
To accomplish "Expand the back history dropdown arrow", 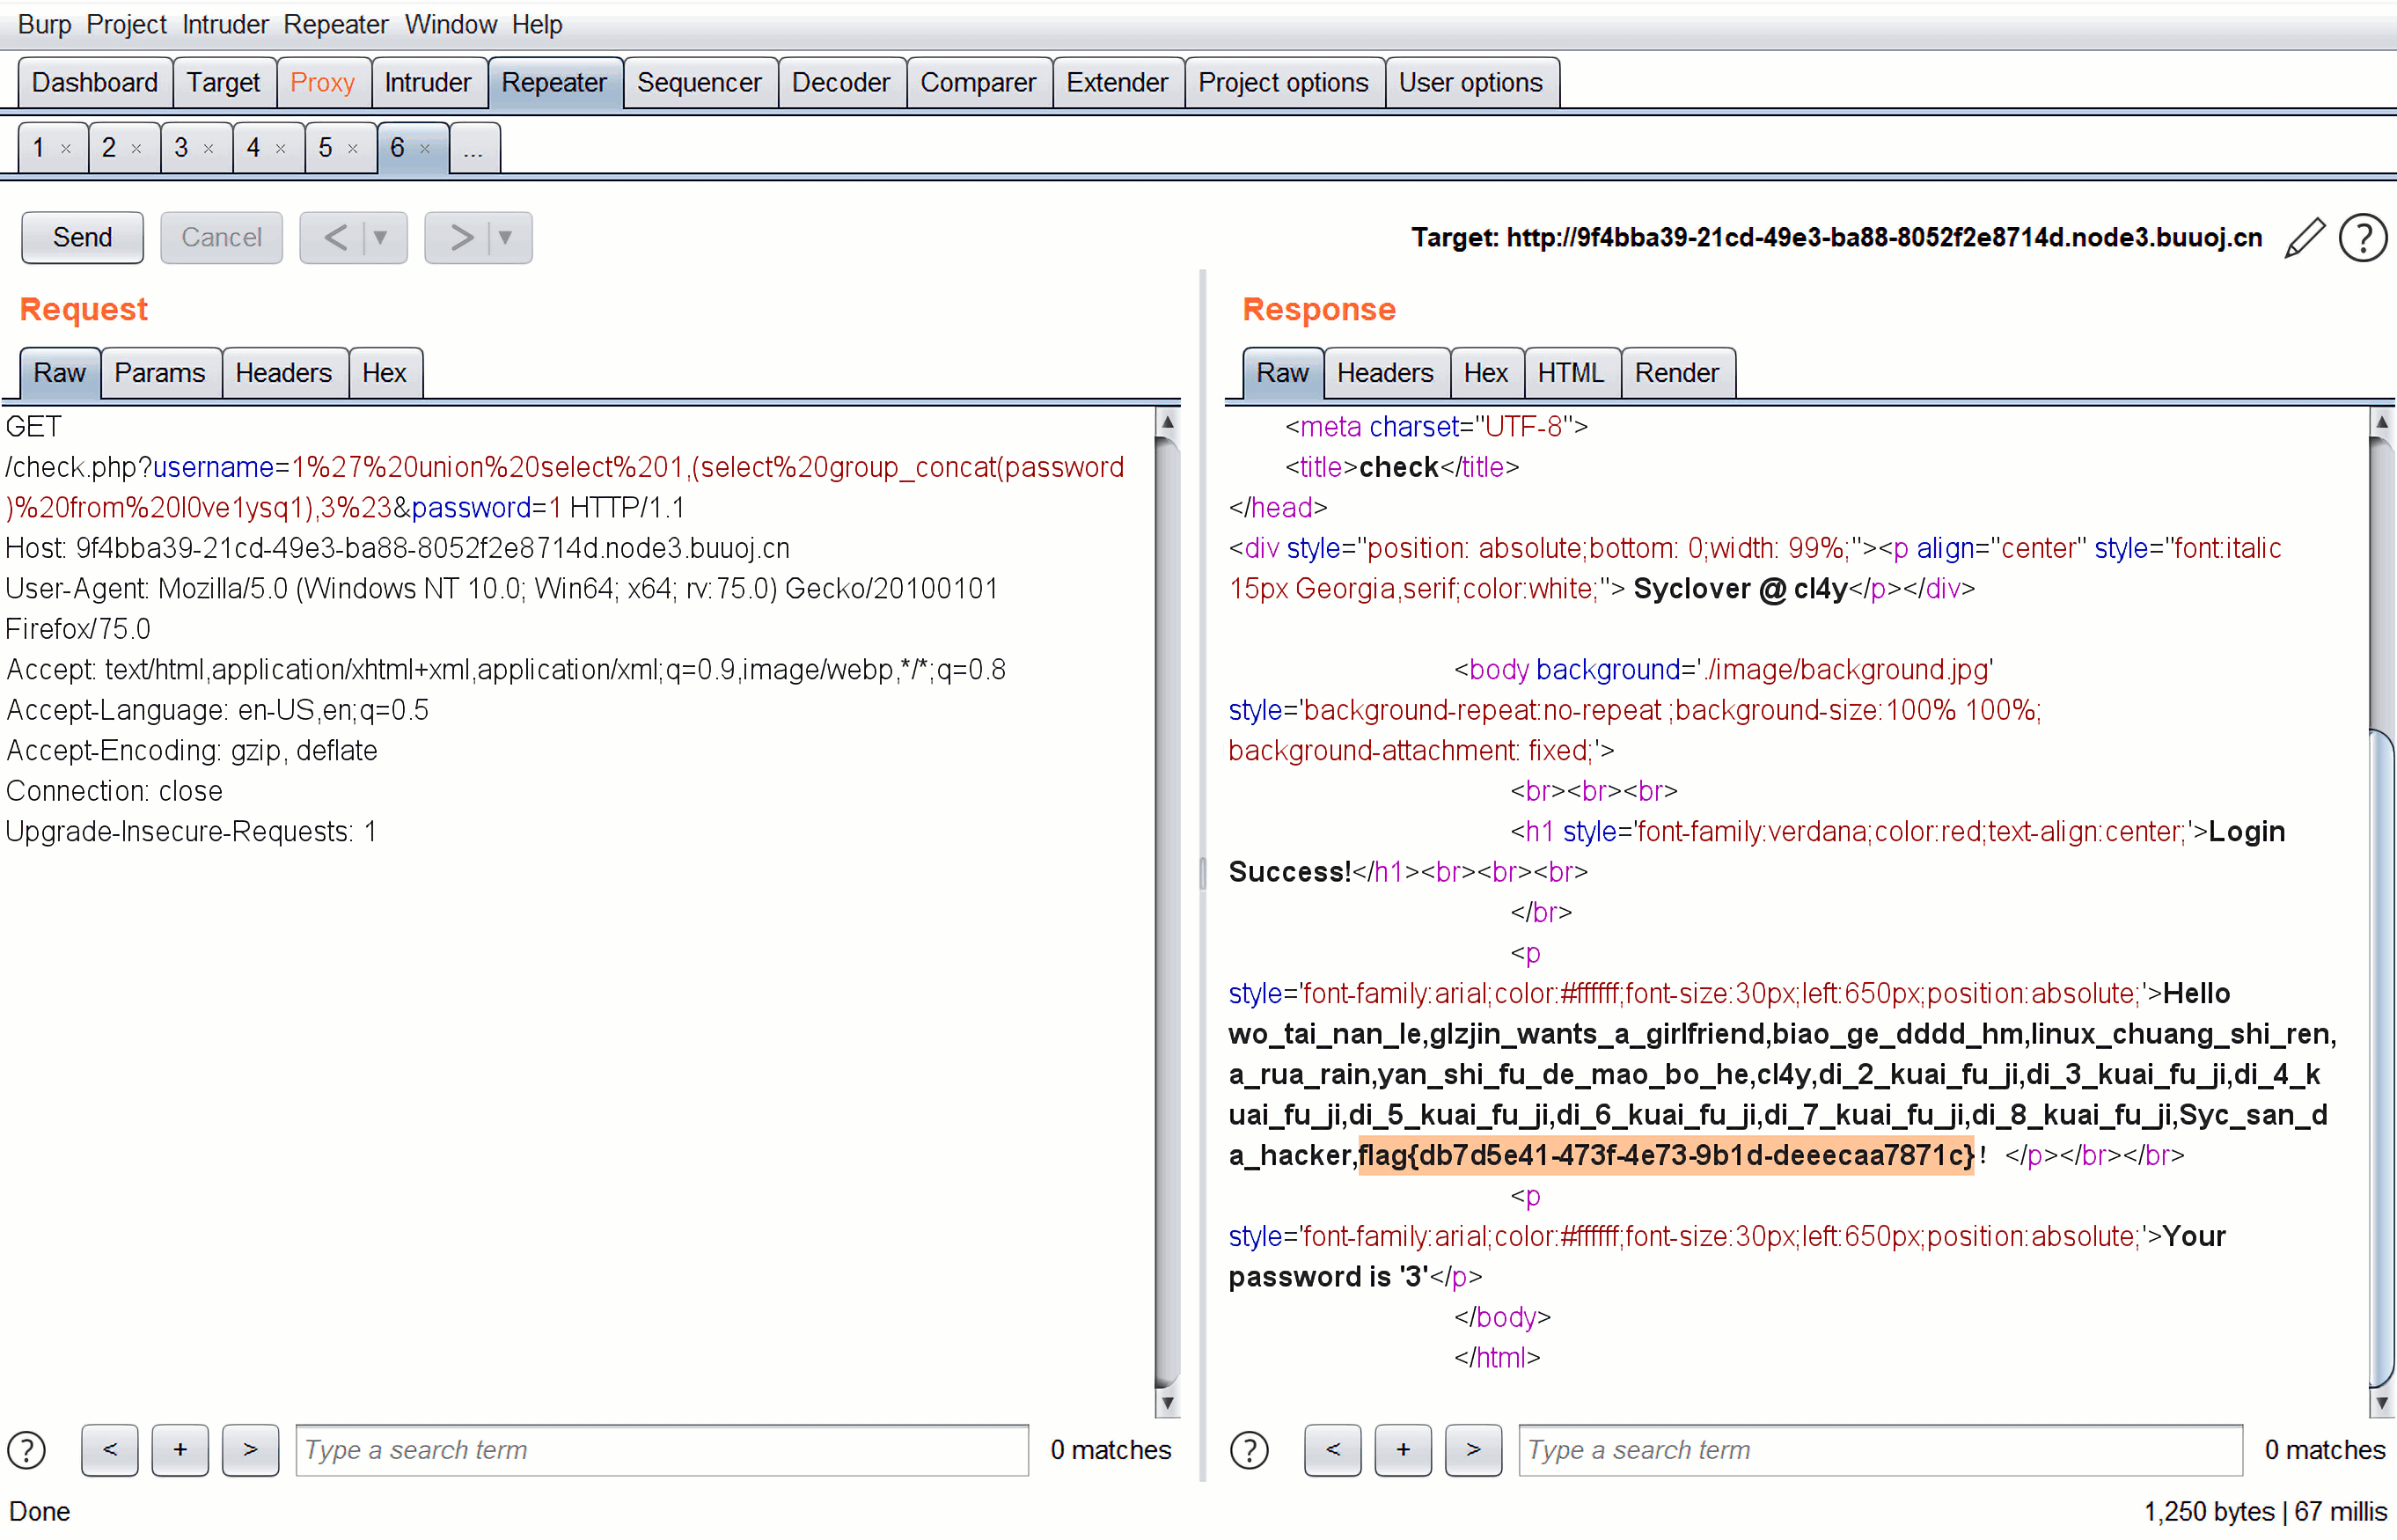I will pos(381,238).
